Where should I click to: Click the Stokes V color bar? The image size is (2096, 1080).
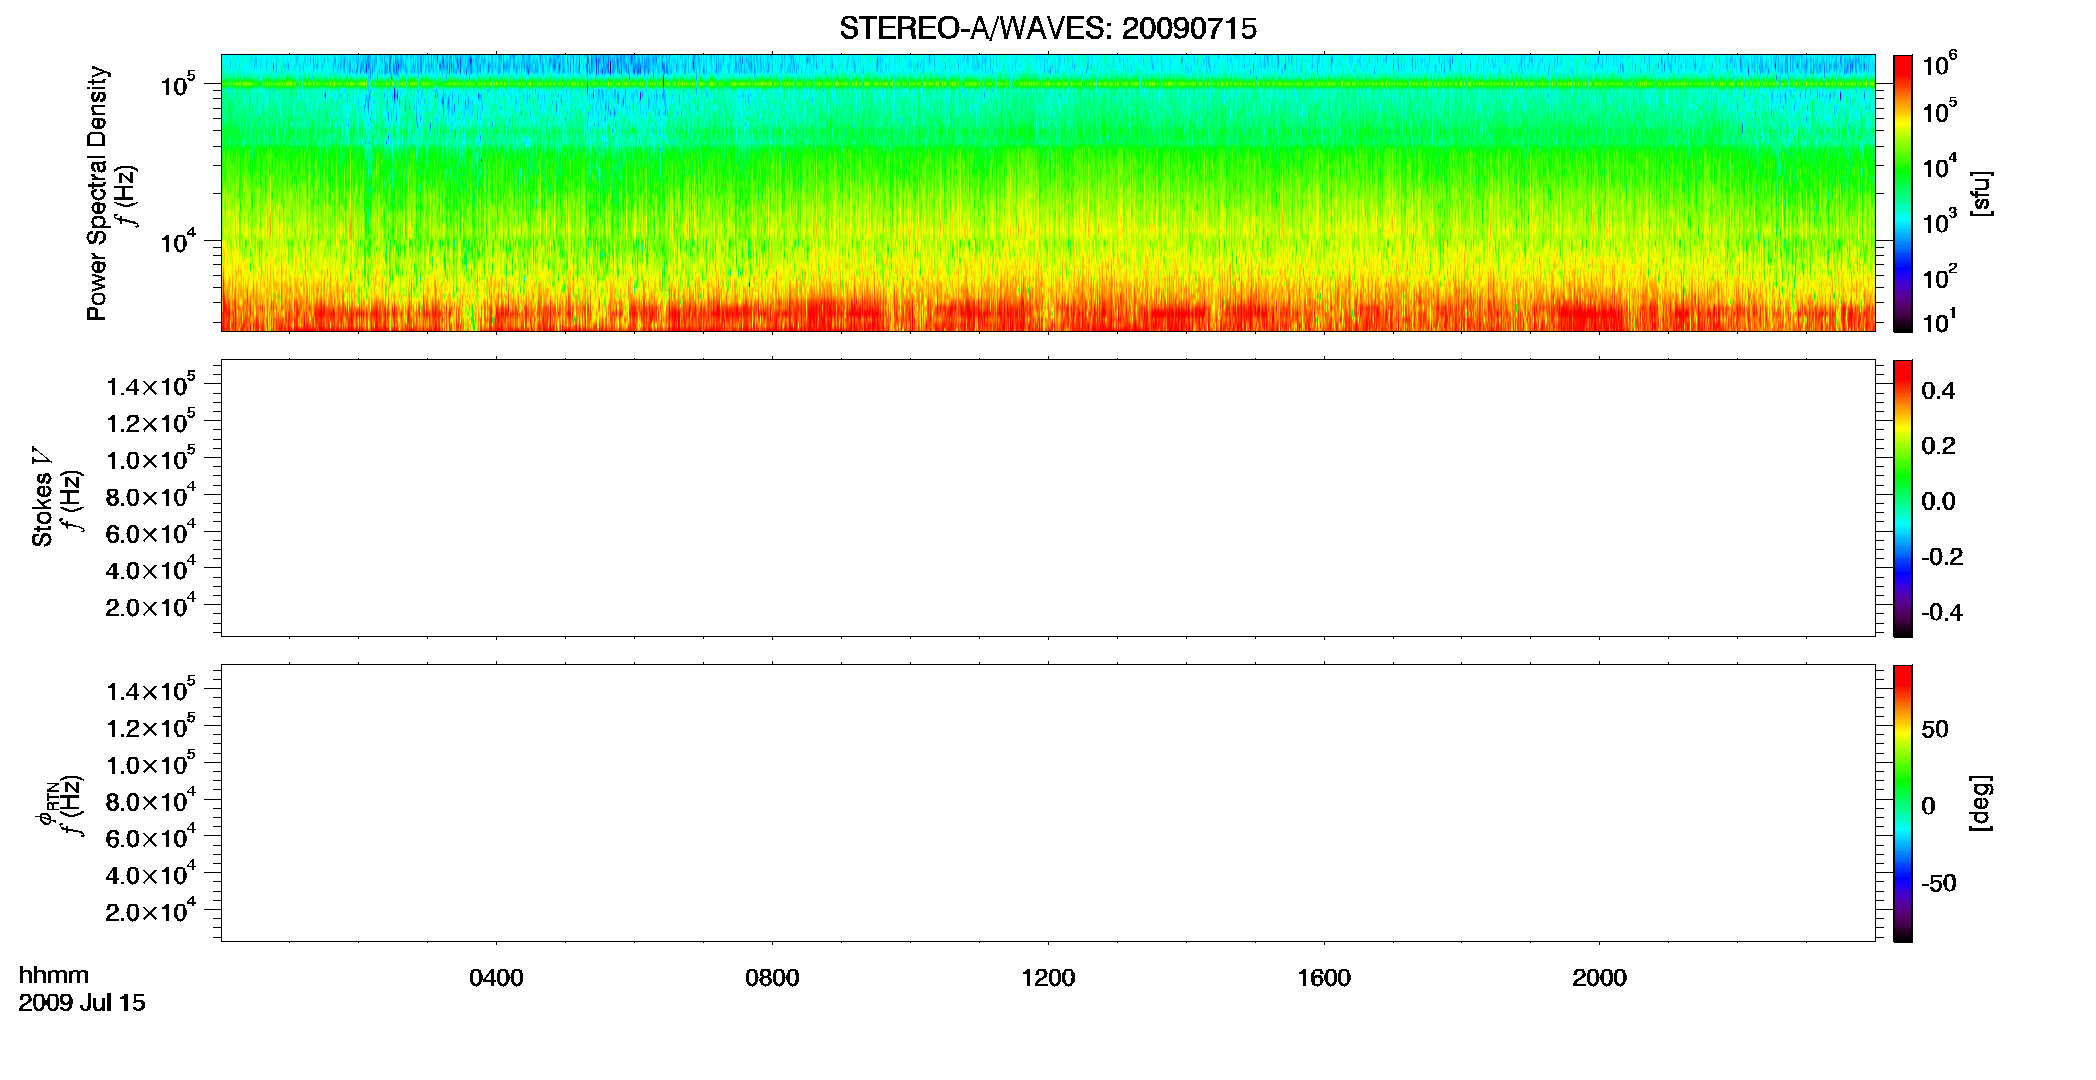pyautogui.click(x=1902, y=498)
